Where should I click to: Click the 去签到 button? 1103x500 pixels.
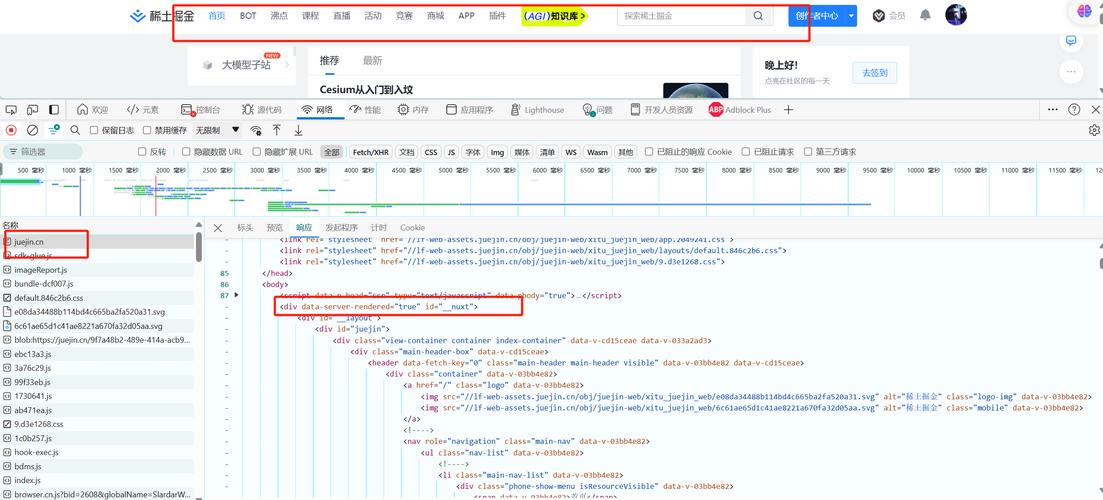click(874, 72)
